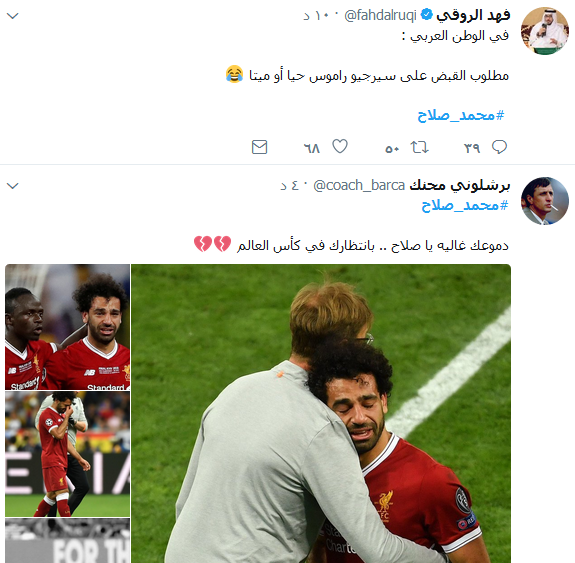Open the @coach_barca handle link
Viewport: 575px width, 563px height.
359,186
